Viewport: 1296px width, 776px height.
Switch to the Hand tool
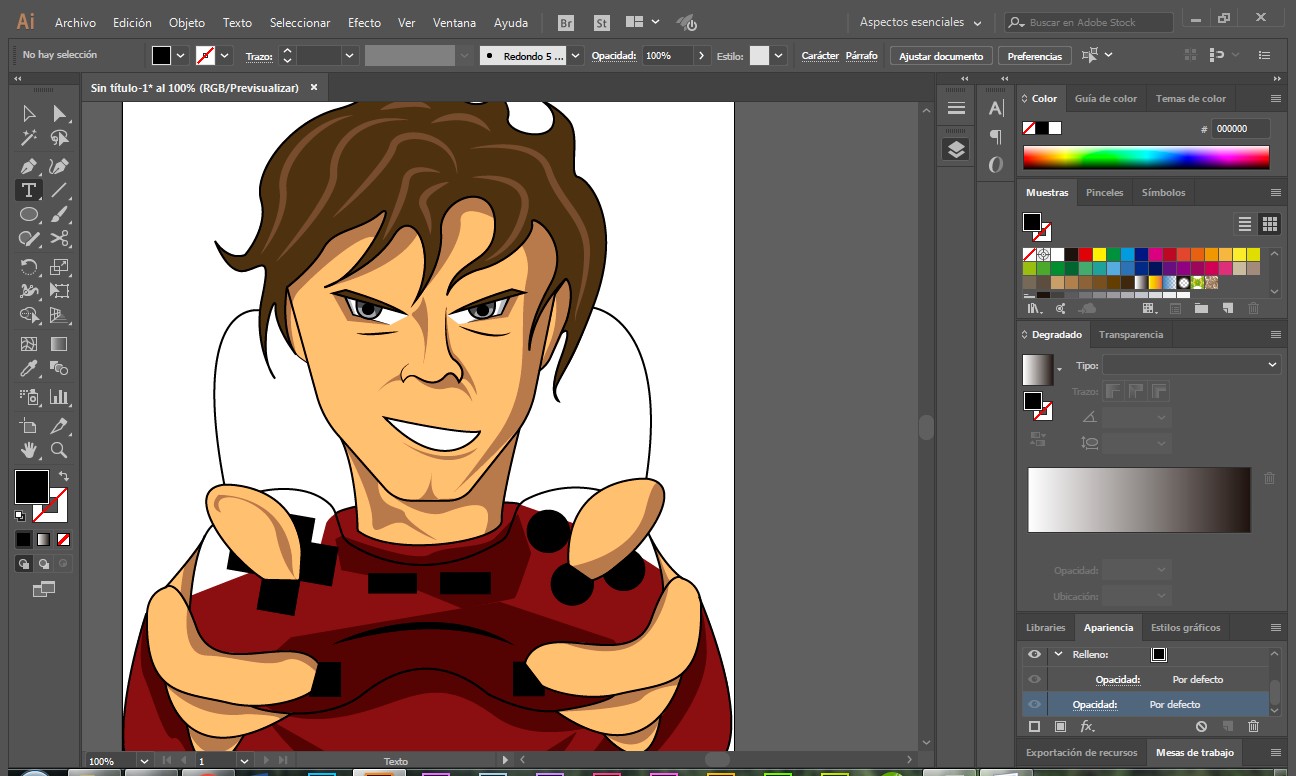tap(29, 450)
